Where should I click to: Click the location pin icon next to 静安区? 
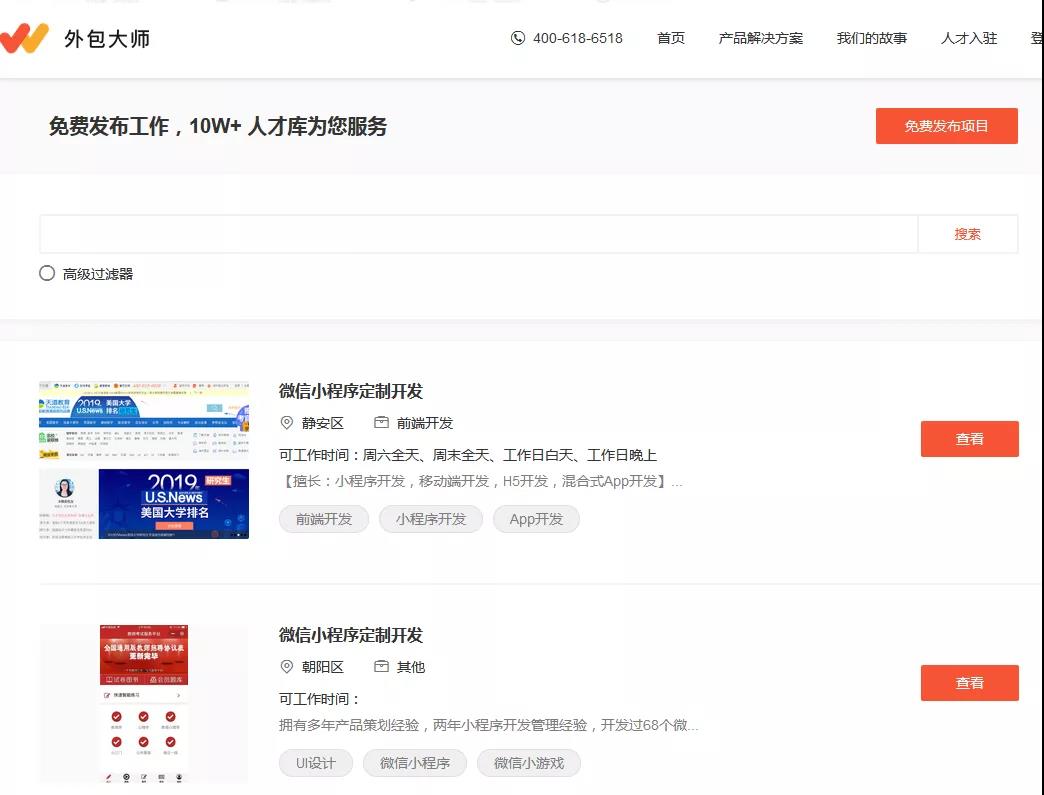tap(288, 422)
